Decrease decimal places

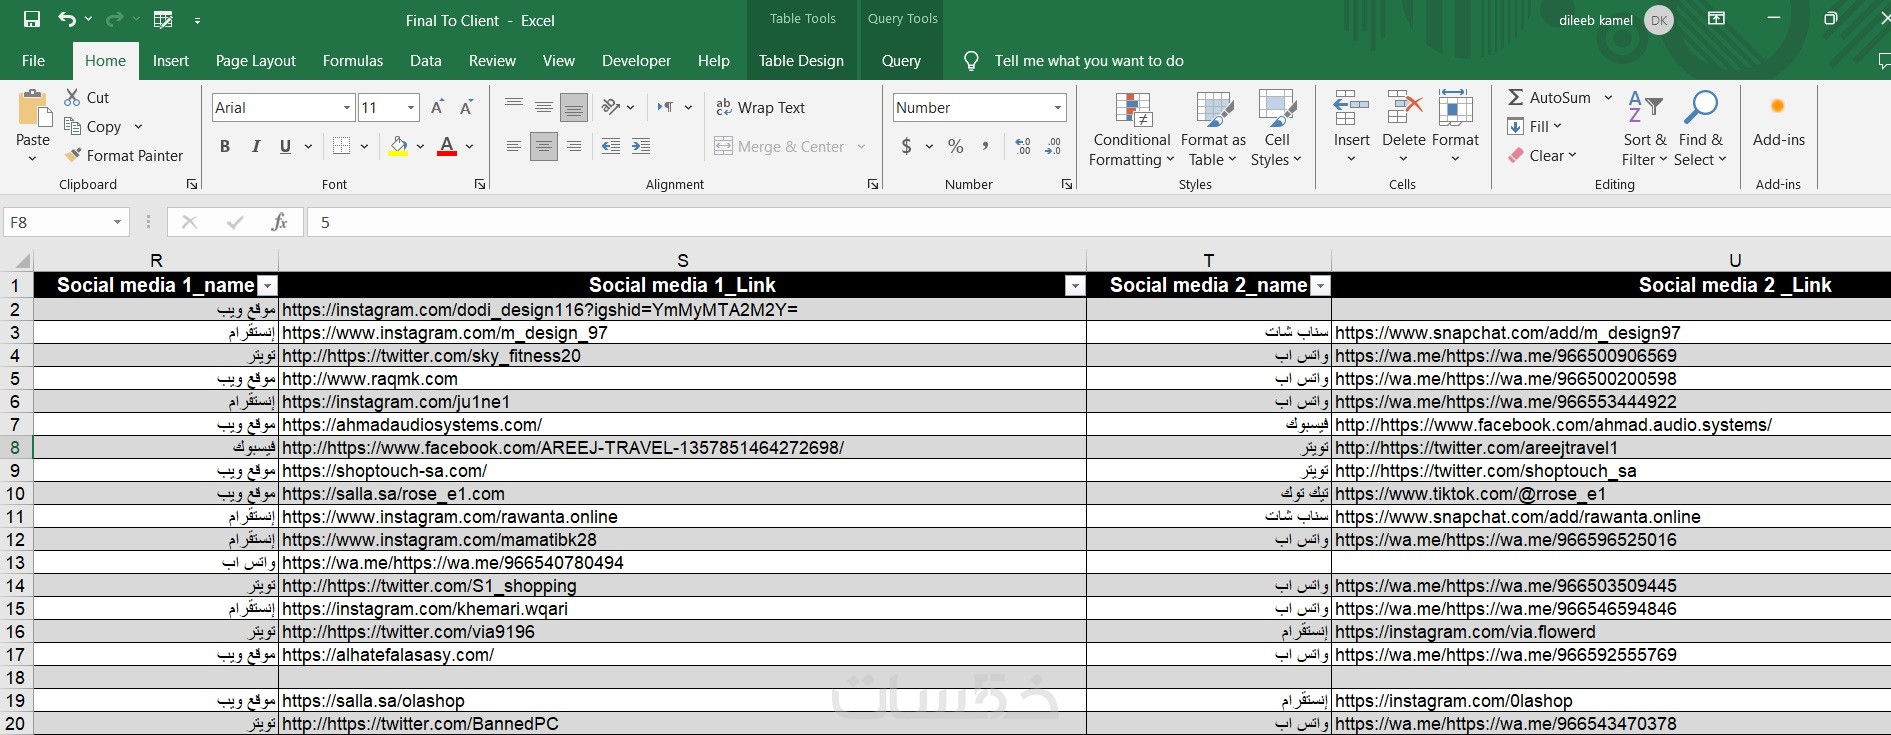(x=1053, y=146)
